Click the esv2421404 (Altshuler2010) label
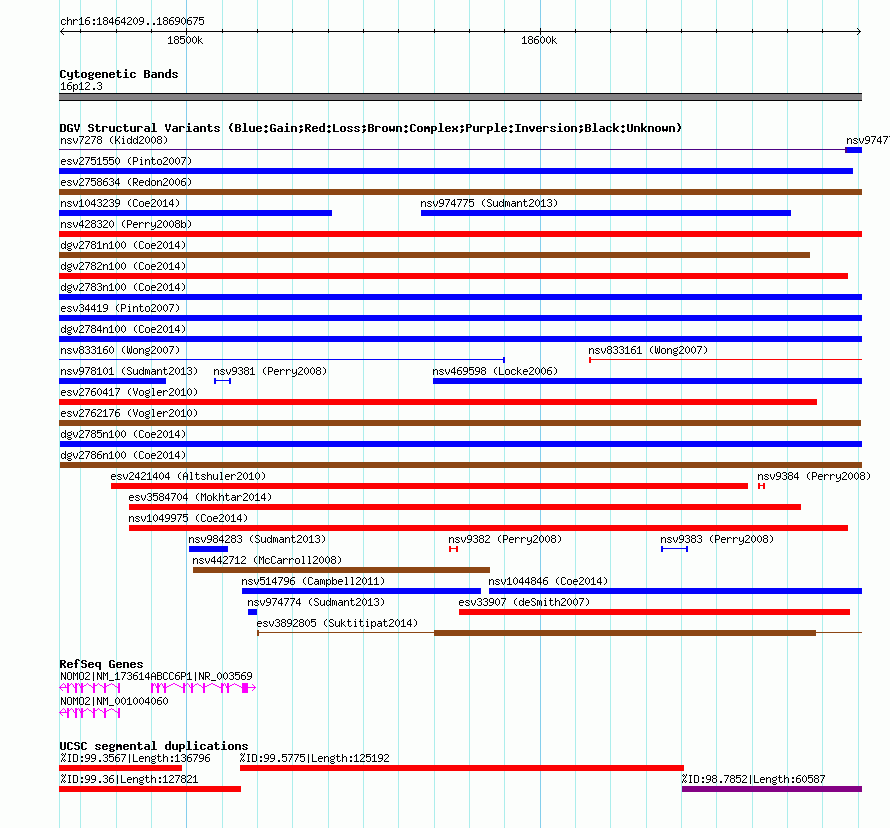Image resolution: width=890 pixels, height=828 pixels. click(188, 476)
